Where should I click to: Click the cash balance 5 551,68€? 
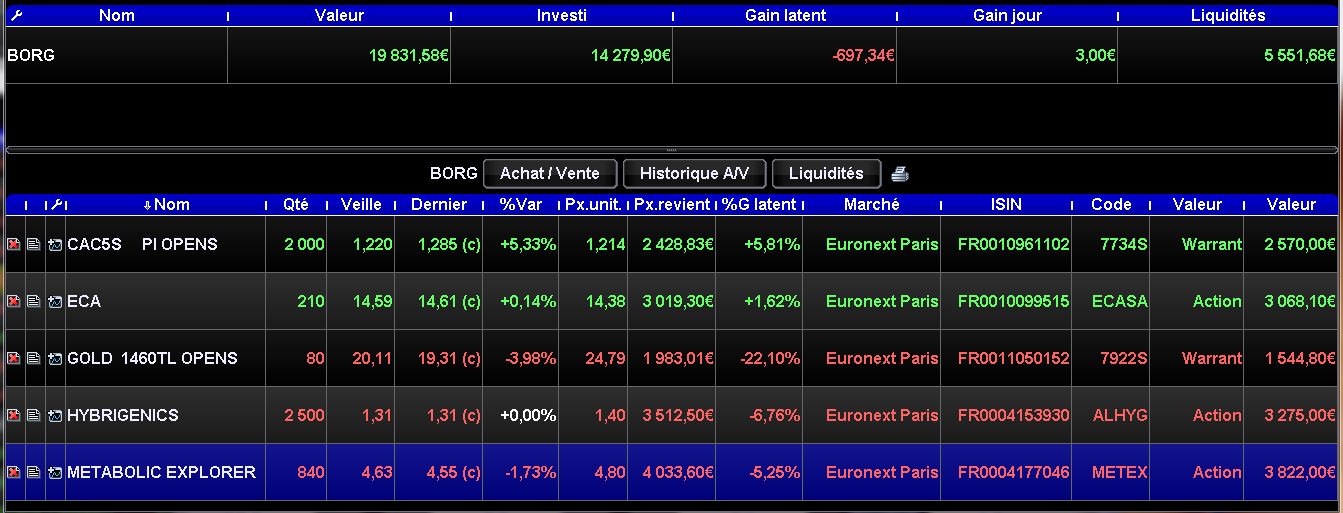(x=1300, y=56)
